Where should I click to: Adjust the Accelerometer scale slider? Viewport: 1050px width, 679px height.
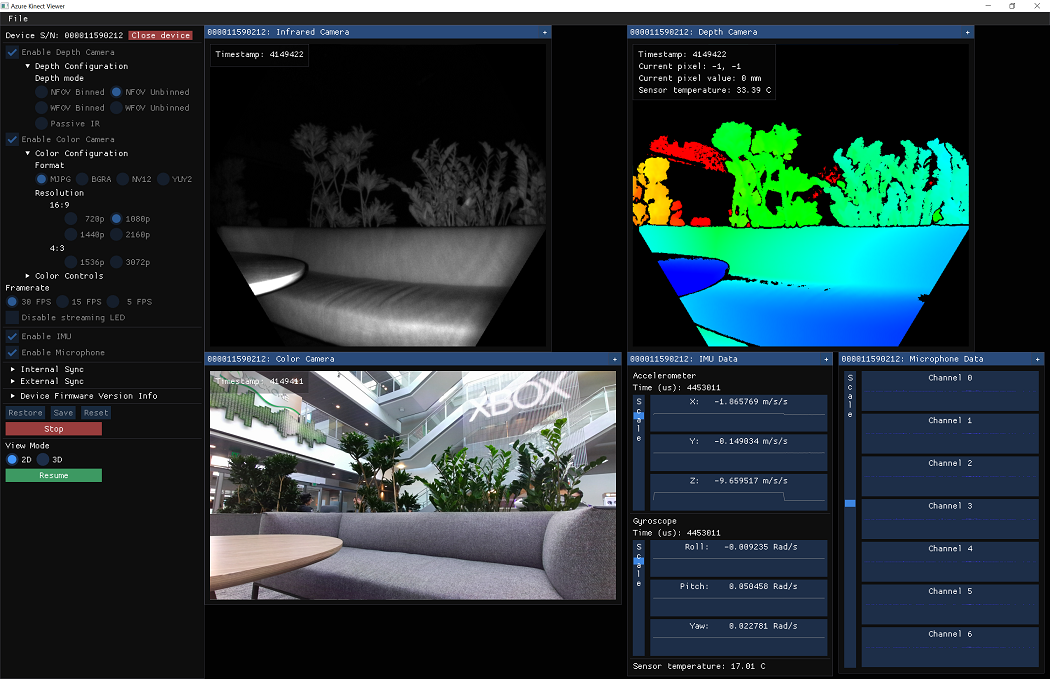638,453
